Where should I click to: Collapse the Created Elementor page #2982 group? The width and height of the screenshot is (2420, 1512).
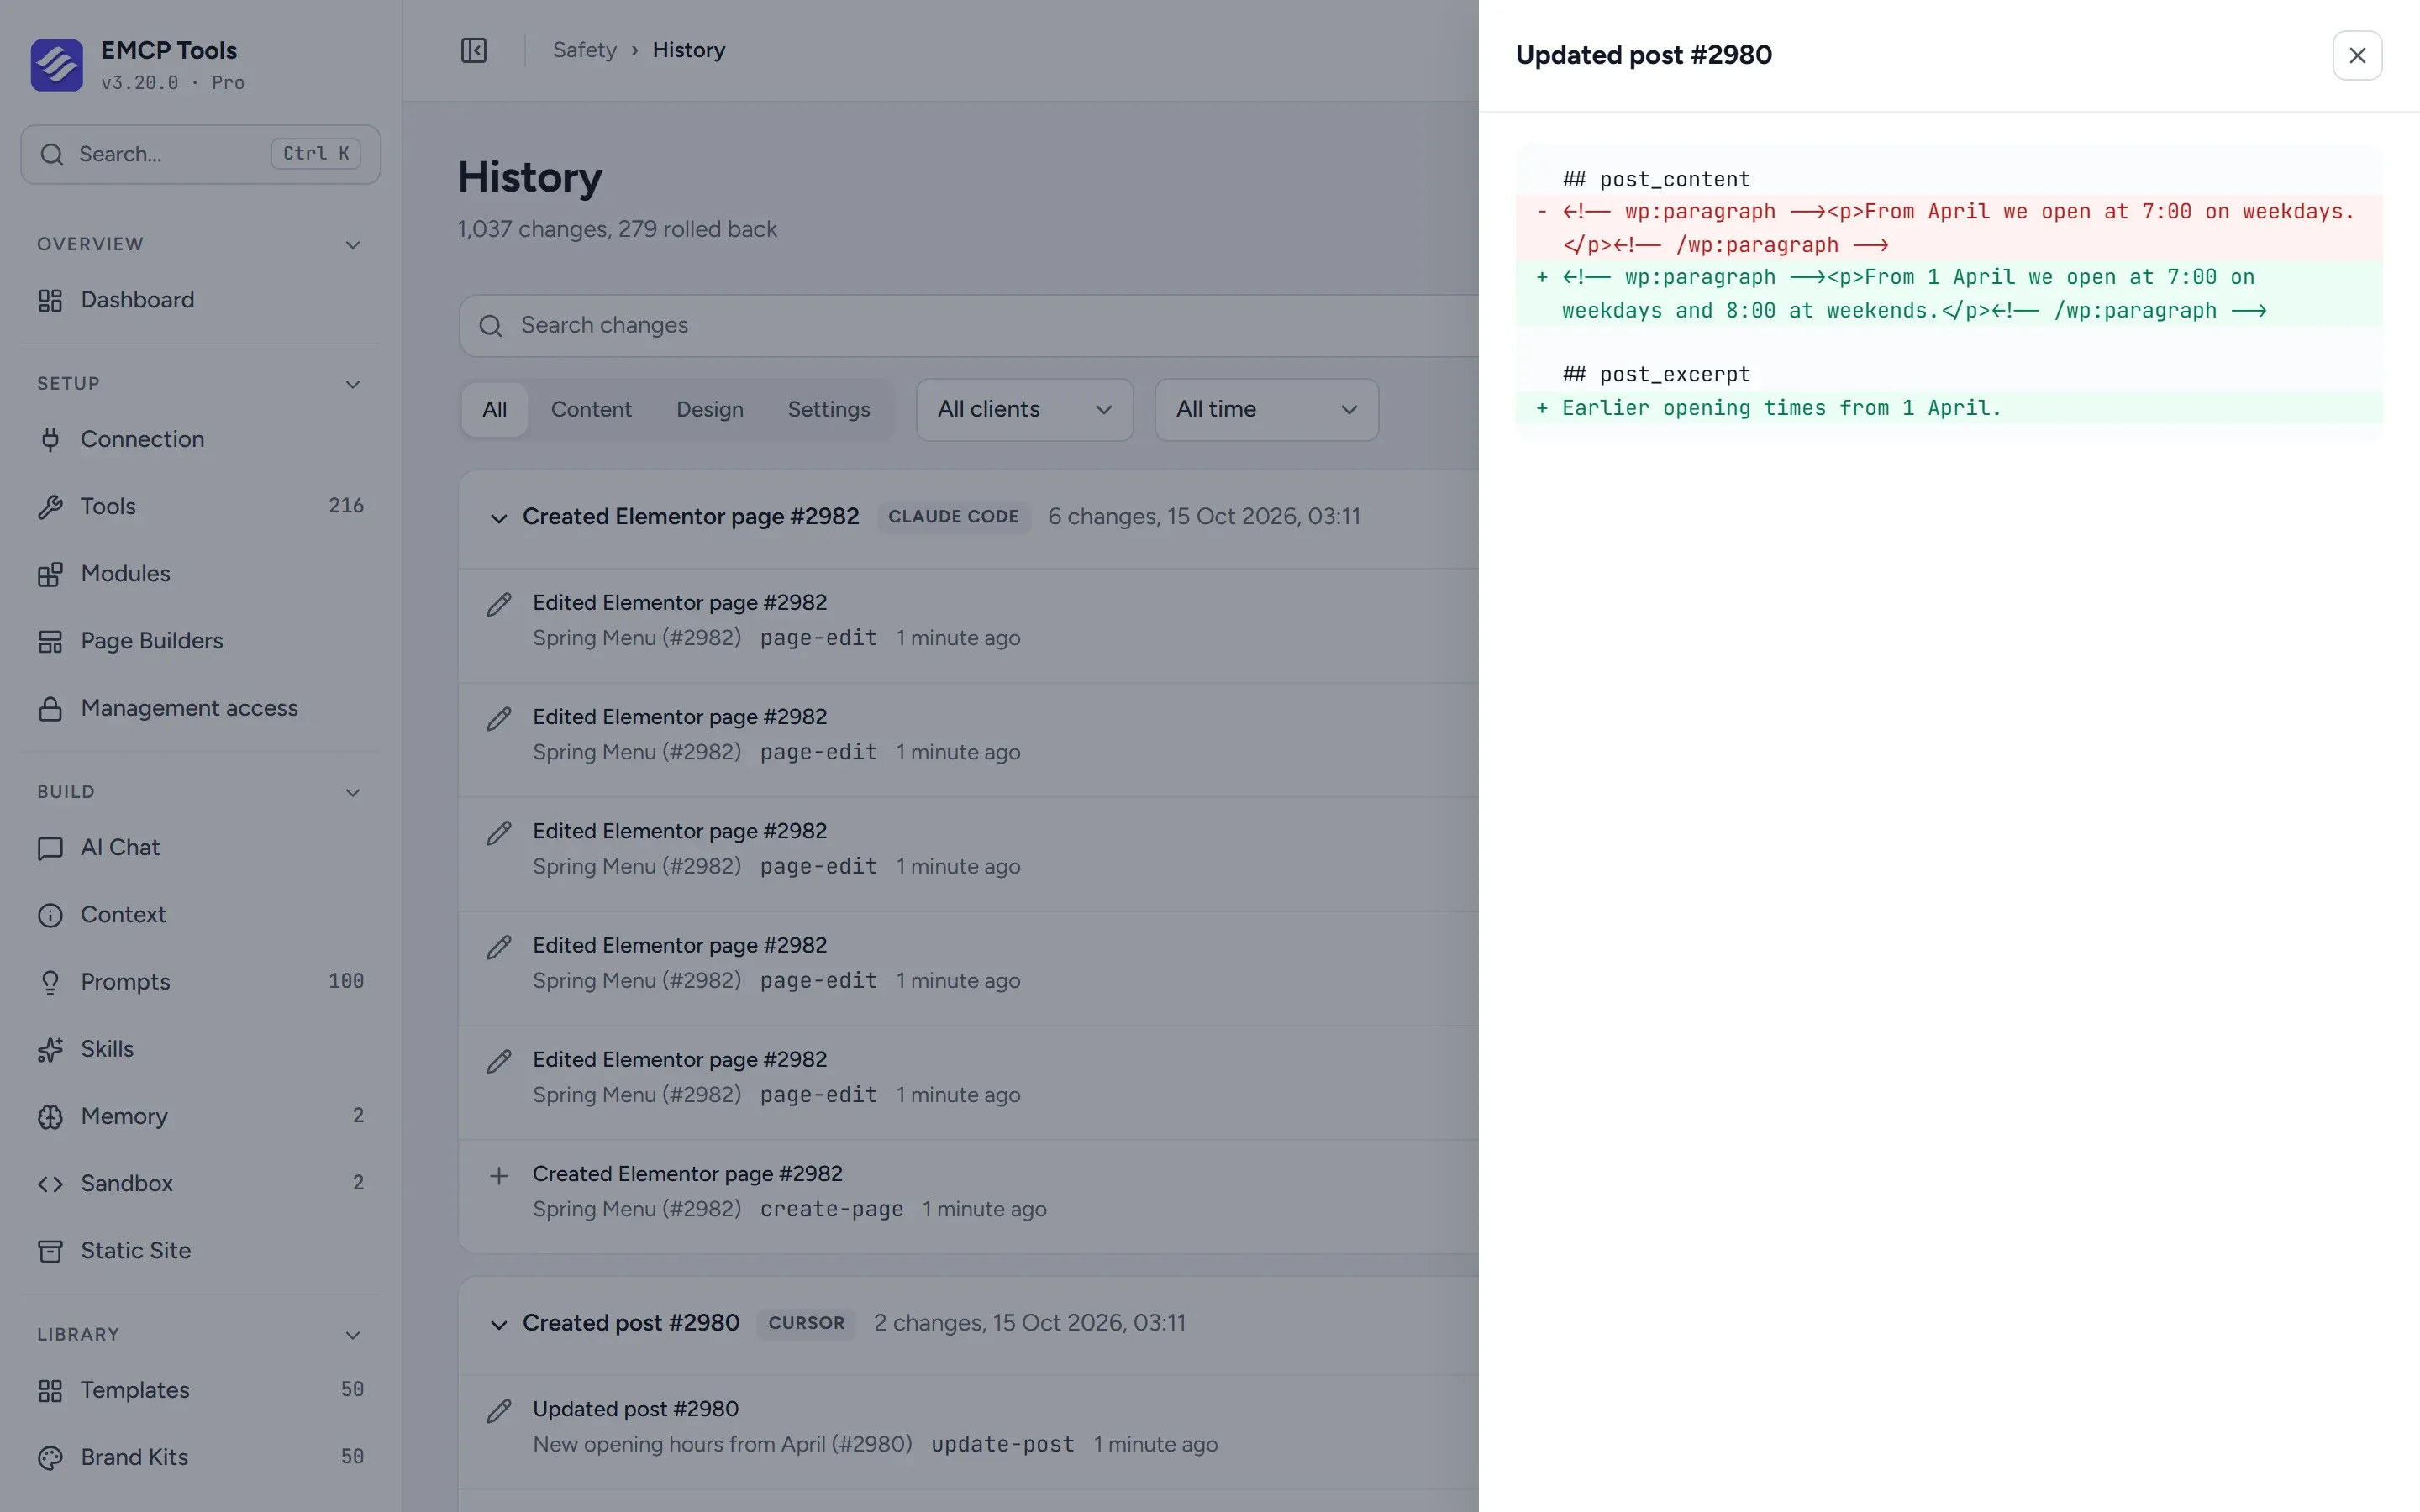498,518
